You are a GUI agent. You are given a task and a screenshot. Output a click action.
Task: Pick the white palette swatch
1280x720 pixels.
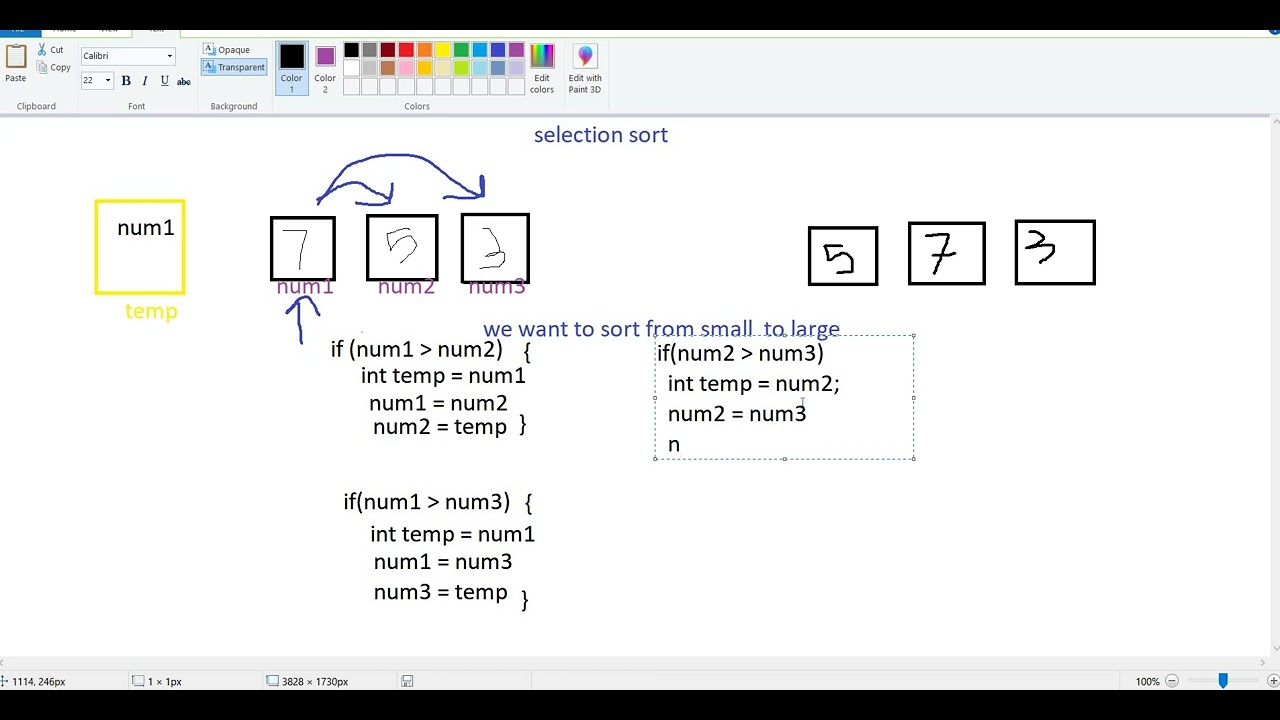pyautogui.click(x=351, y=68)
